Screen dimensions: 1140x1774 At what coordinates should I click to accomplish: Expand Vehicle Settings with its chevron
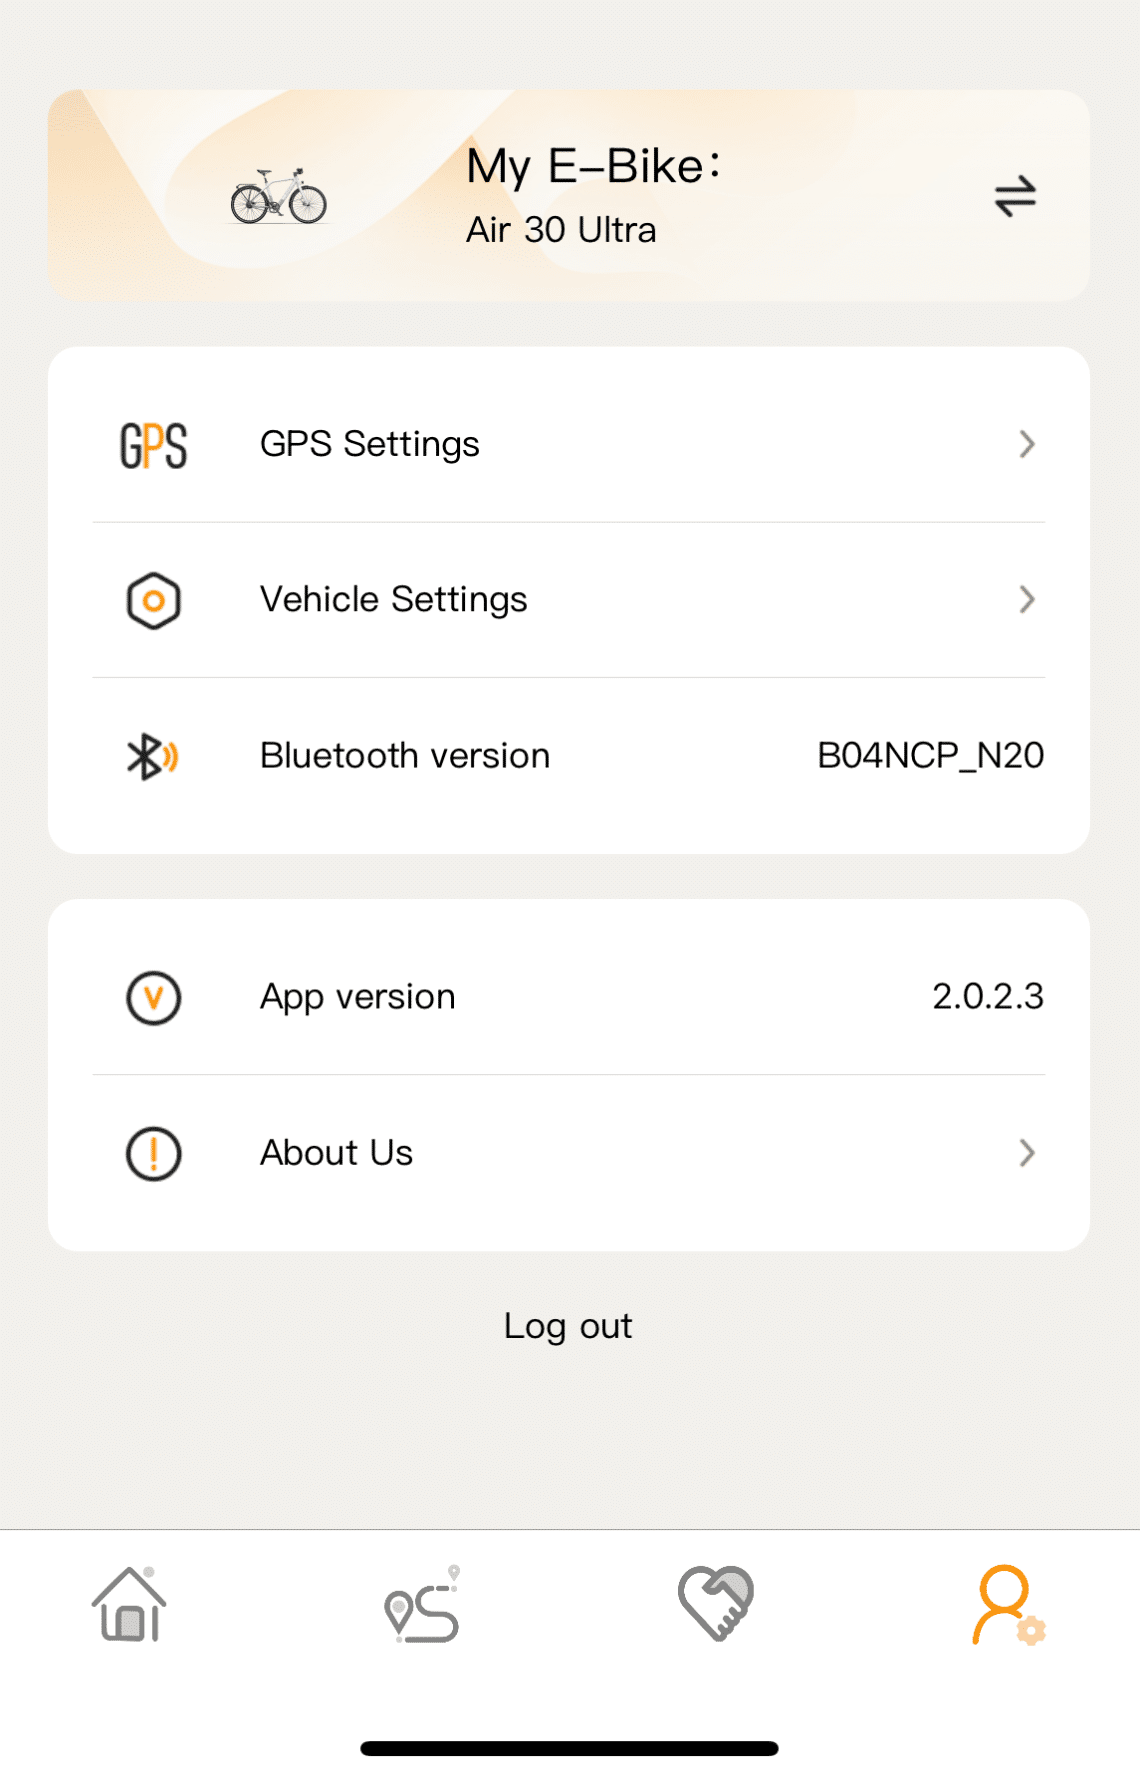click(x=1026, y=600)
